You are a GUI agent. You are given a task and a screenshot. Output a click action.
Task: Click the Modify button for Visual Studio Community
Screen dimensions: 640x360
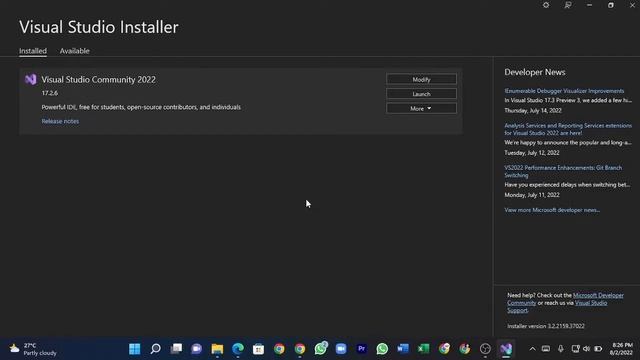click(421, 79)
